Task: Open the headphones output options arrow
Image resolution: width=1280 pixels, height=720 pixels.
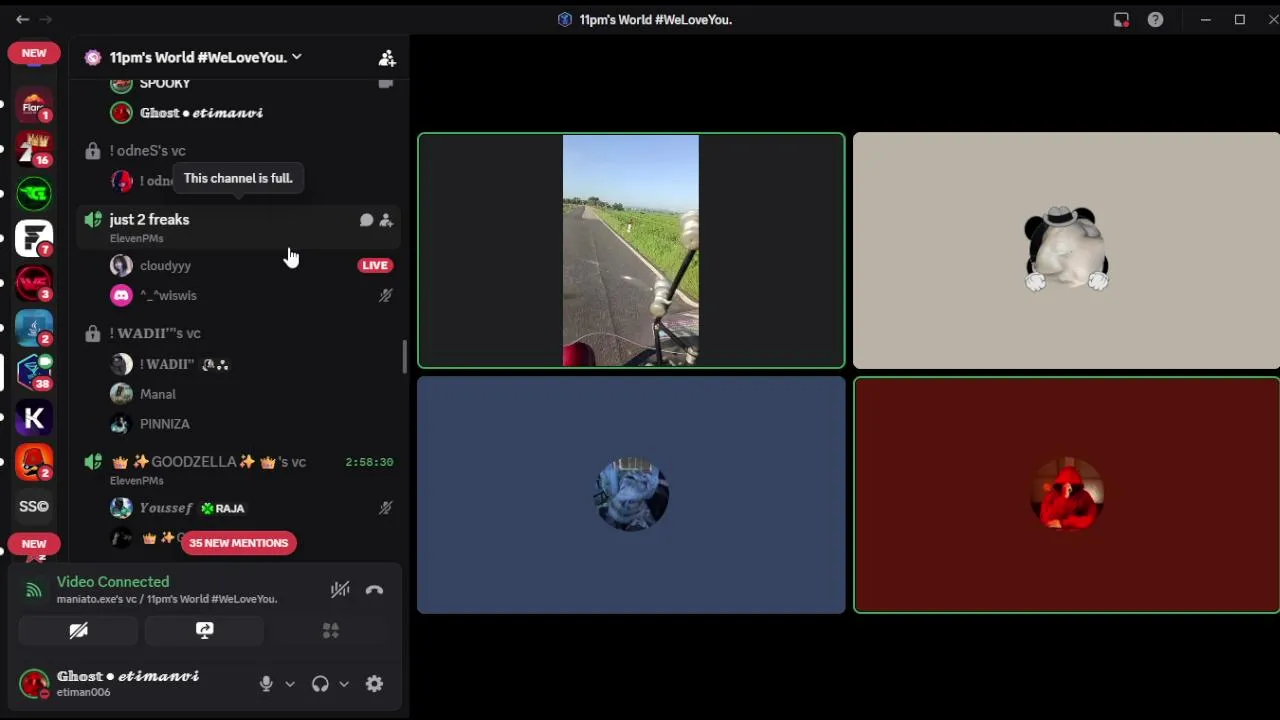Action: point(344,684)
